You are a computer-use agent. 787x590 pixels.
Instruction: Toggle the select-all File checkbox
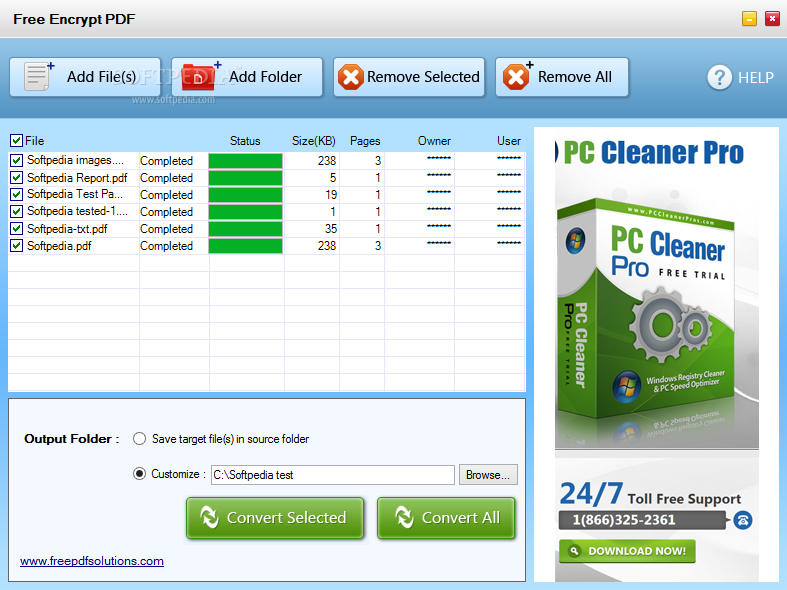[x=16, y=140]
